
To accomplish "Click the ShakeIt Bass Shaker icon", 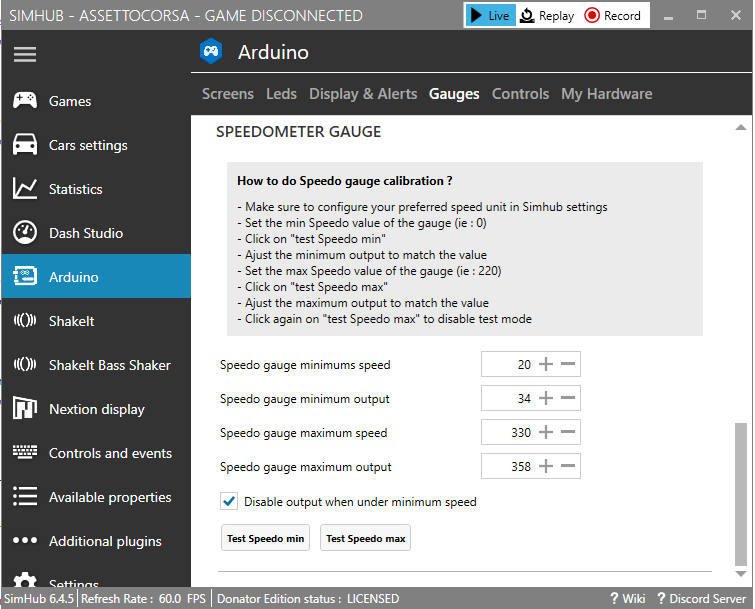I will (25, 365).
